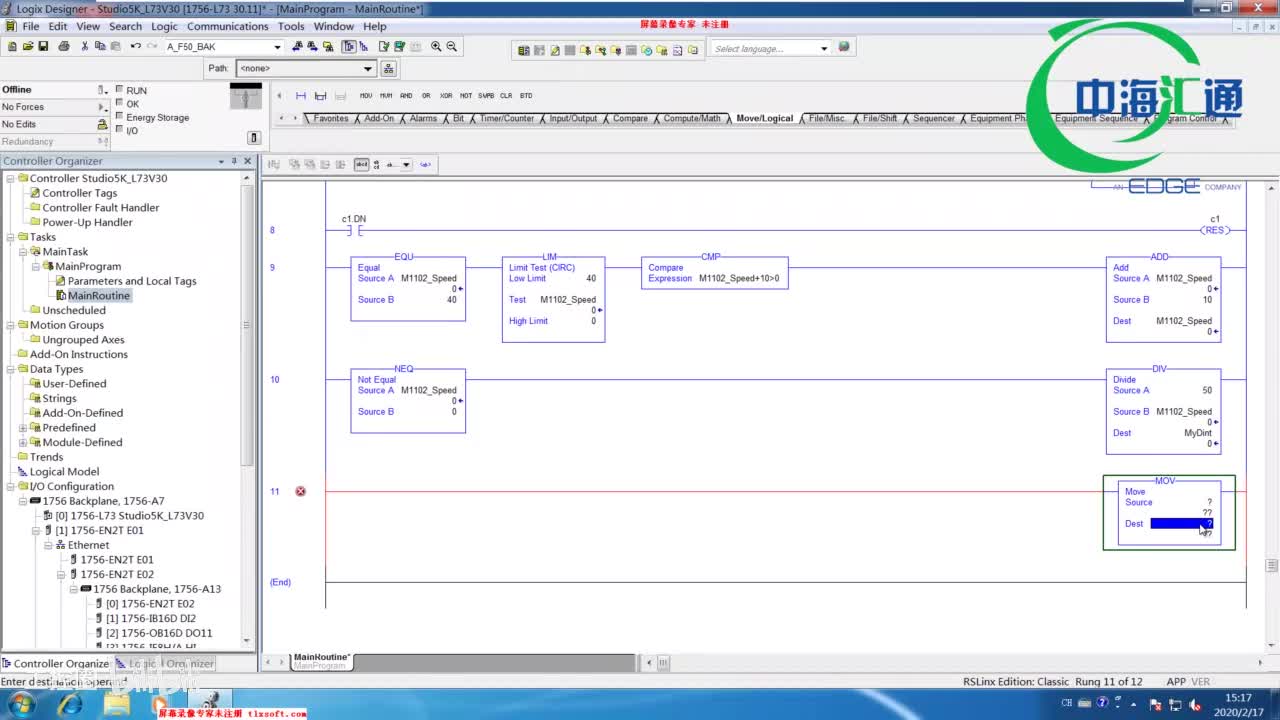Insert a NOT instruction from the toolbar
This screenshot has height=720, width=1280.
coord(466,96)
